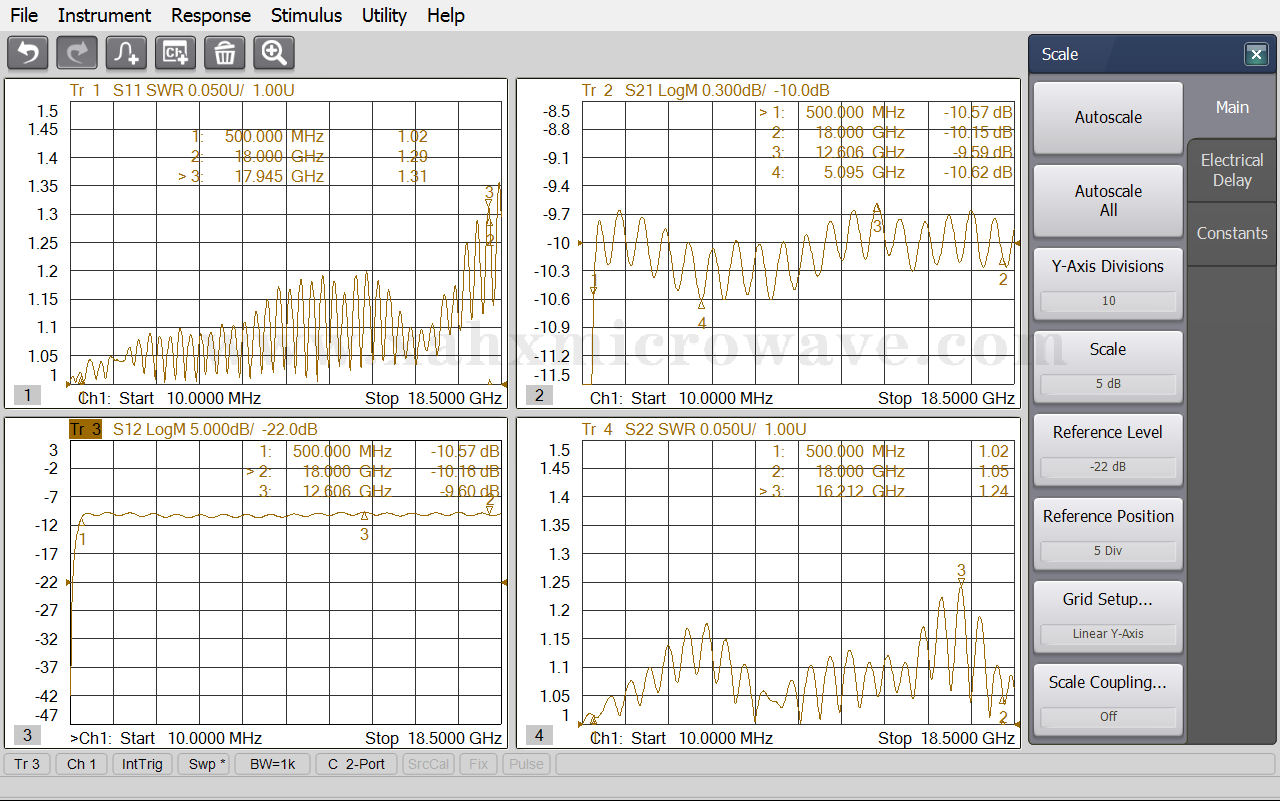Close the Scale panel
Viewport: 1280px width, 801px height.
[1256, 55]
